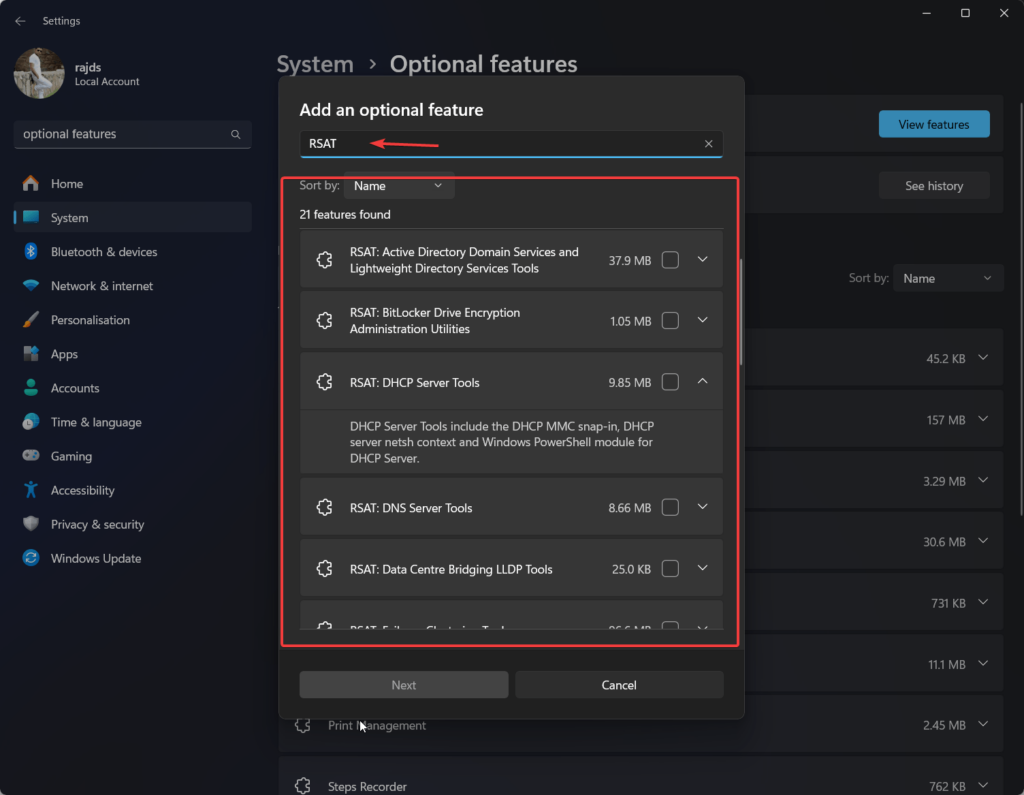Expand Data Centre Bridging LLDP Tools details
The image size is (1024, 795).
tap(703, 568)
